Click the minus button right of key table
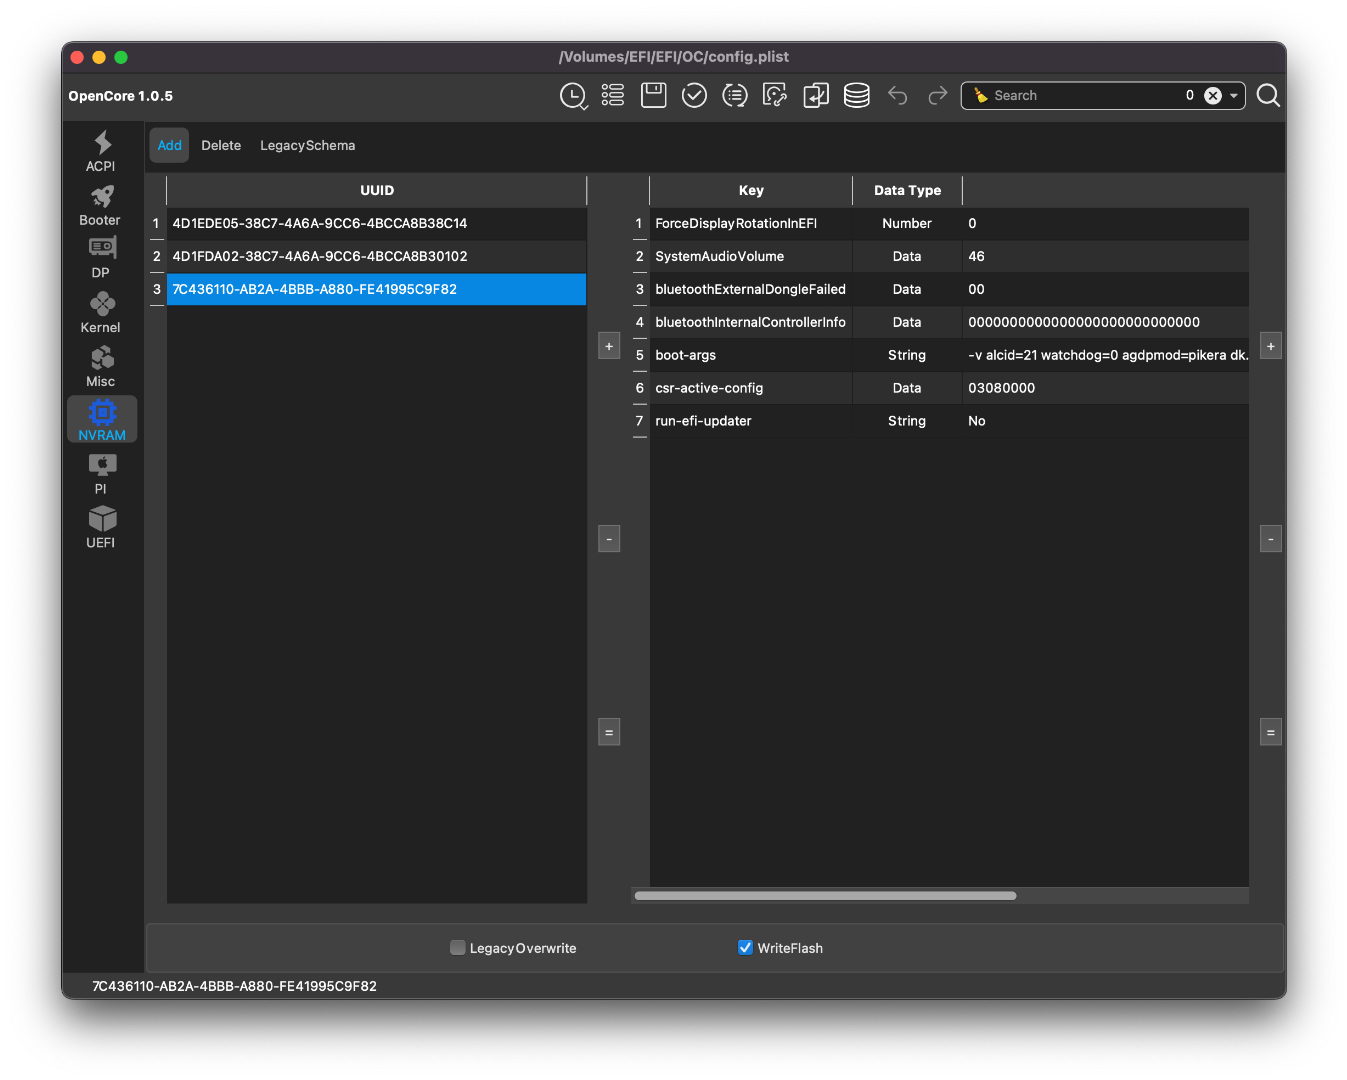 coord(1270,539)
